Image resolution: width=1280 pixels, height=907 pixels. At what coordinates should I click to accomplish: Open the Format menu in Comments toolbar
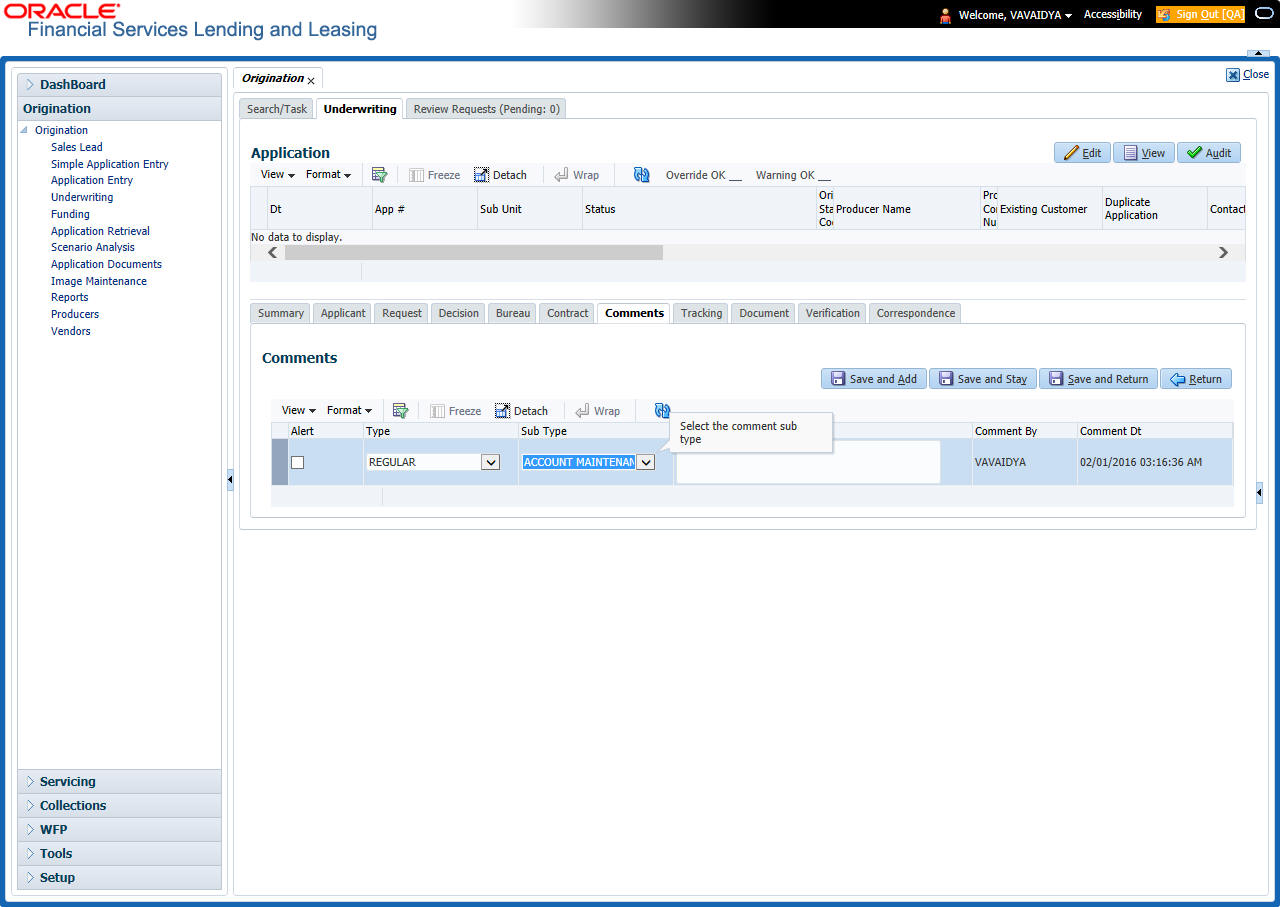(x=349, y=411)
